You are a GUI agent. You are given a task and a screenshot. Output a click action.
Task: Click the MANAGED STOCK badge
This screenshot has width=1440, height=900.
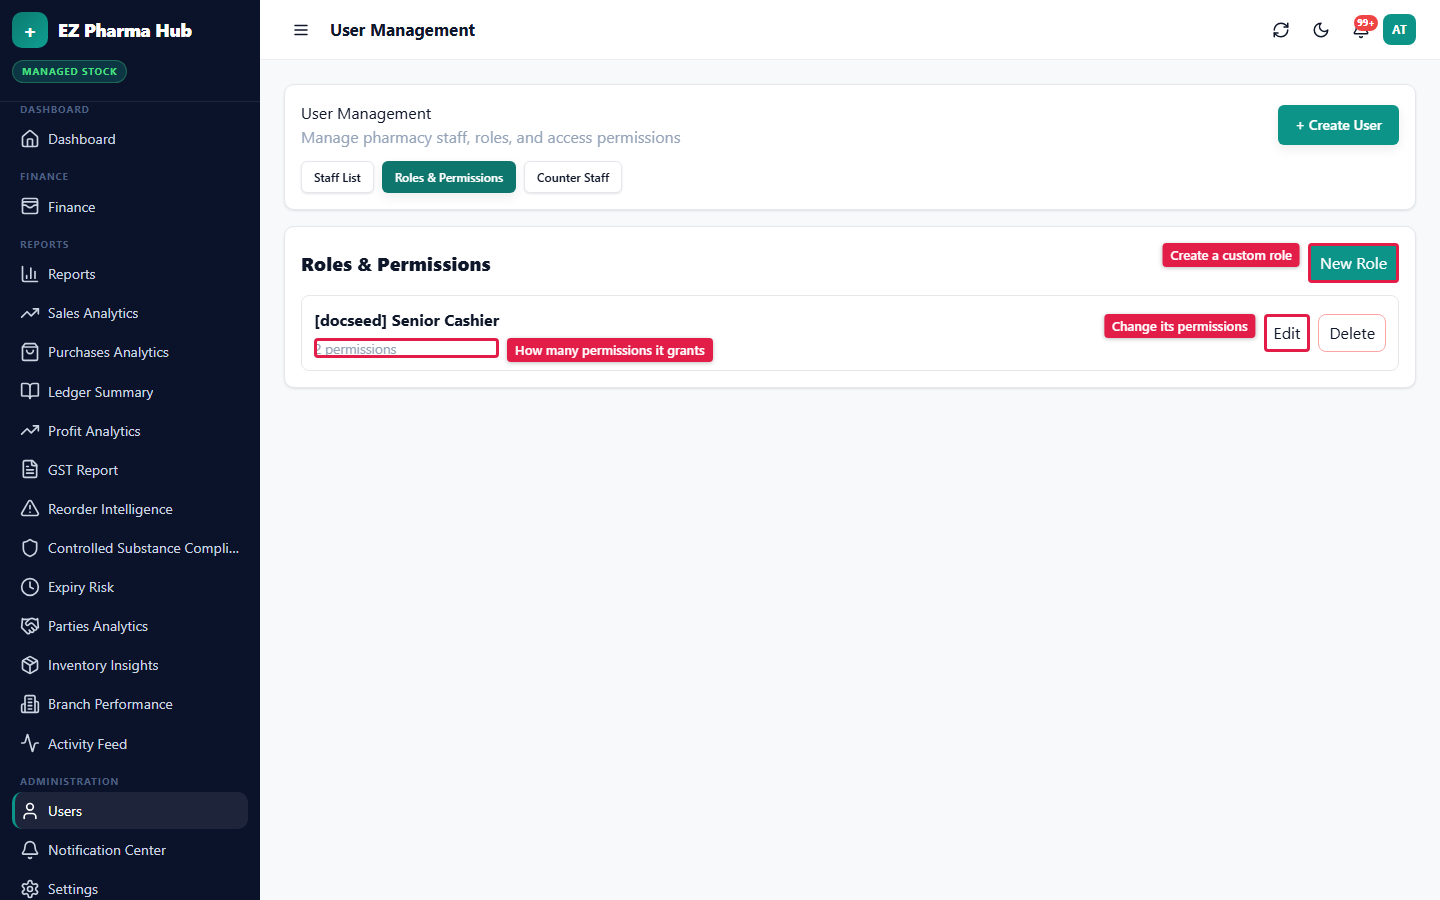(69, 71)
